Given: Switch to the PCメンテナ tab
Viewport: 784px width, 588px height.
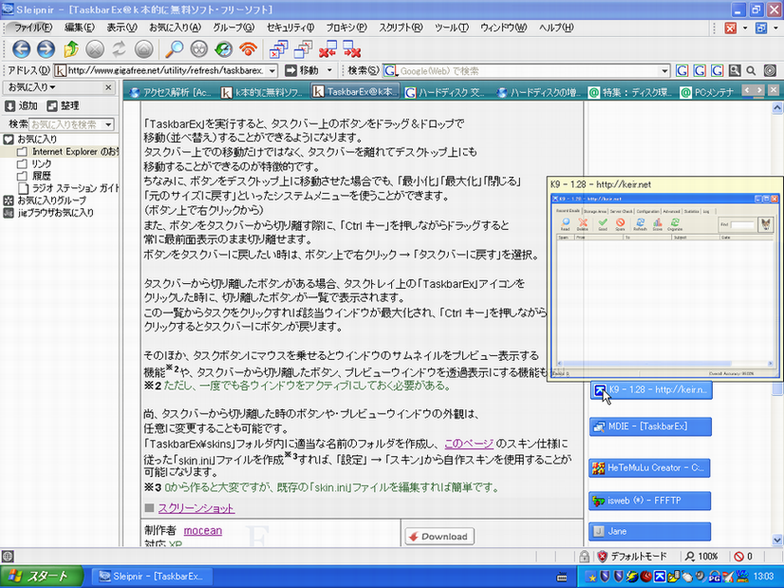Looking at the screenshot, I should pyautogui.click(x=708, y=92).
